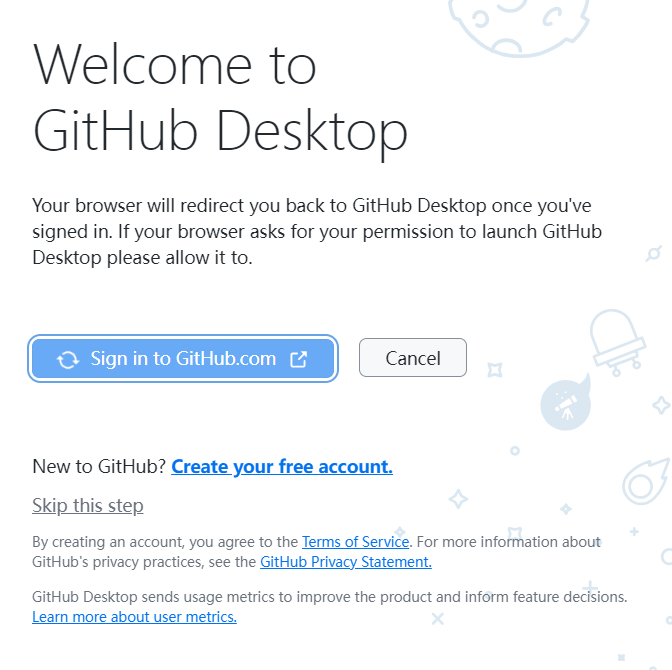The width and height of the screenshot is (672, 670).
Task: Click the Sign in to GitHub.com button
Action: tap(183, 358)
